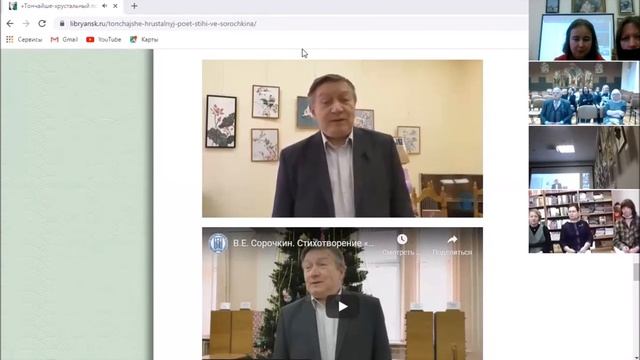Open the YouTube bookmark
640x360 pixels.
[104, 40]
